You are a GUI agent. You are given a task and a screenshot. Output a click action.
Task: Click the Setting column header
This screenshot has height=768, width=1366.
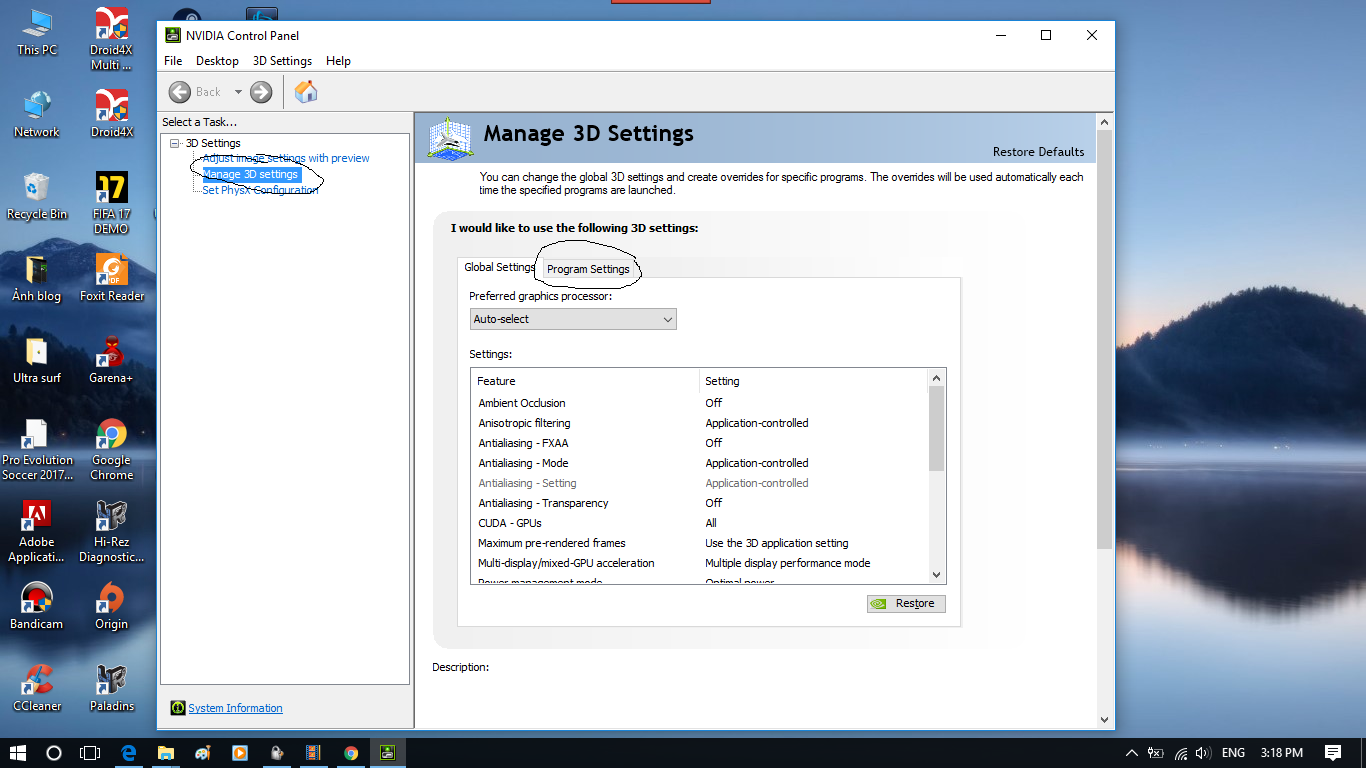coord(814,381)
